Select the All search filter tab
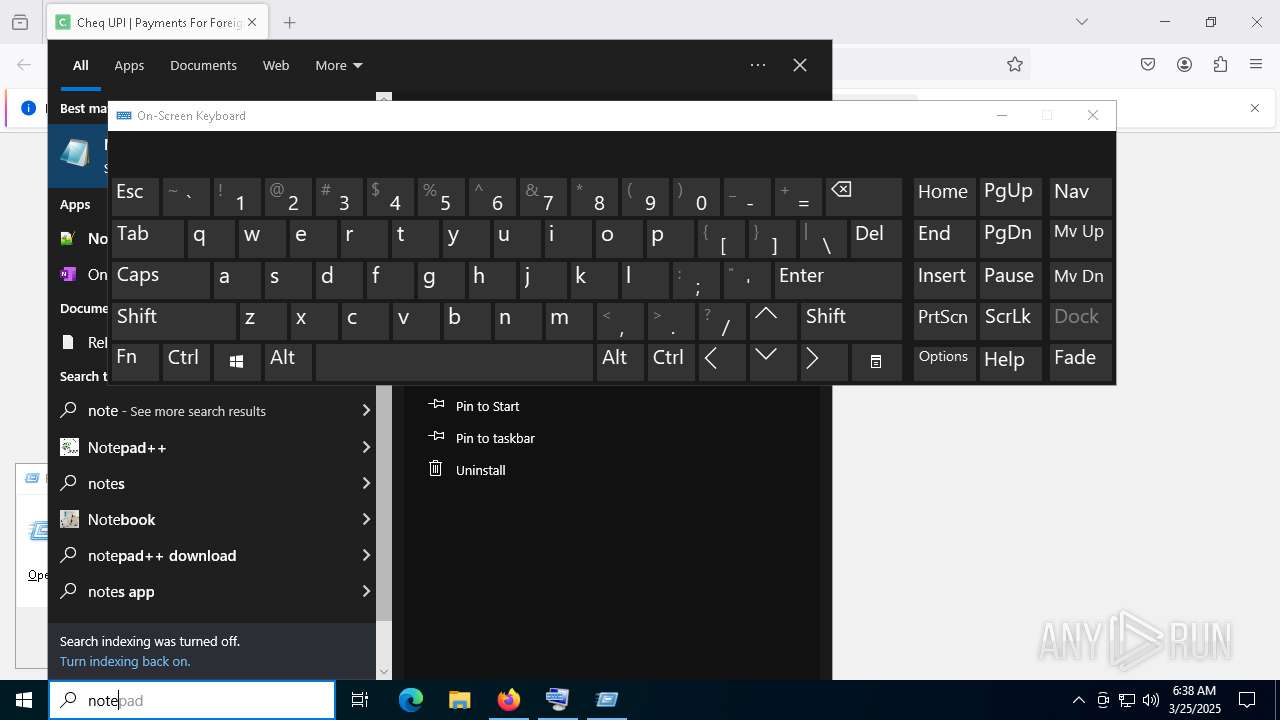 coord(81,65)
